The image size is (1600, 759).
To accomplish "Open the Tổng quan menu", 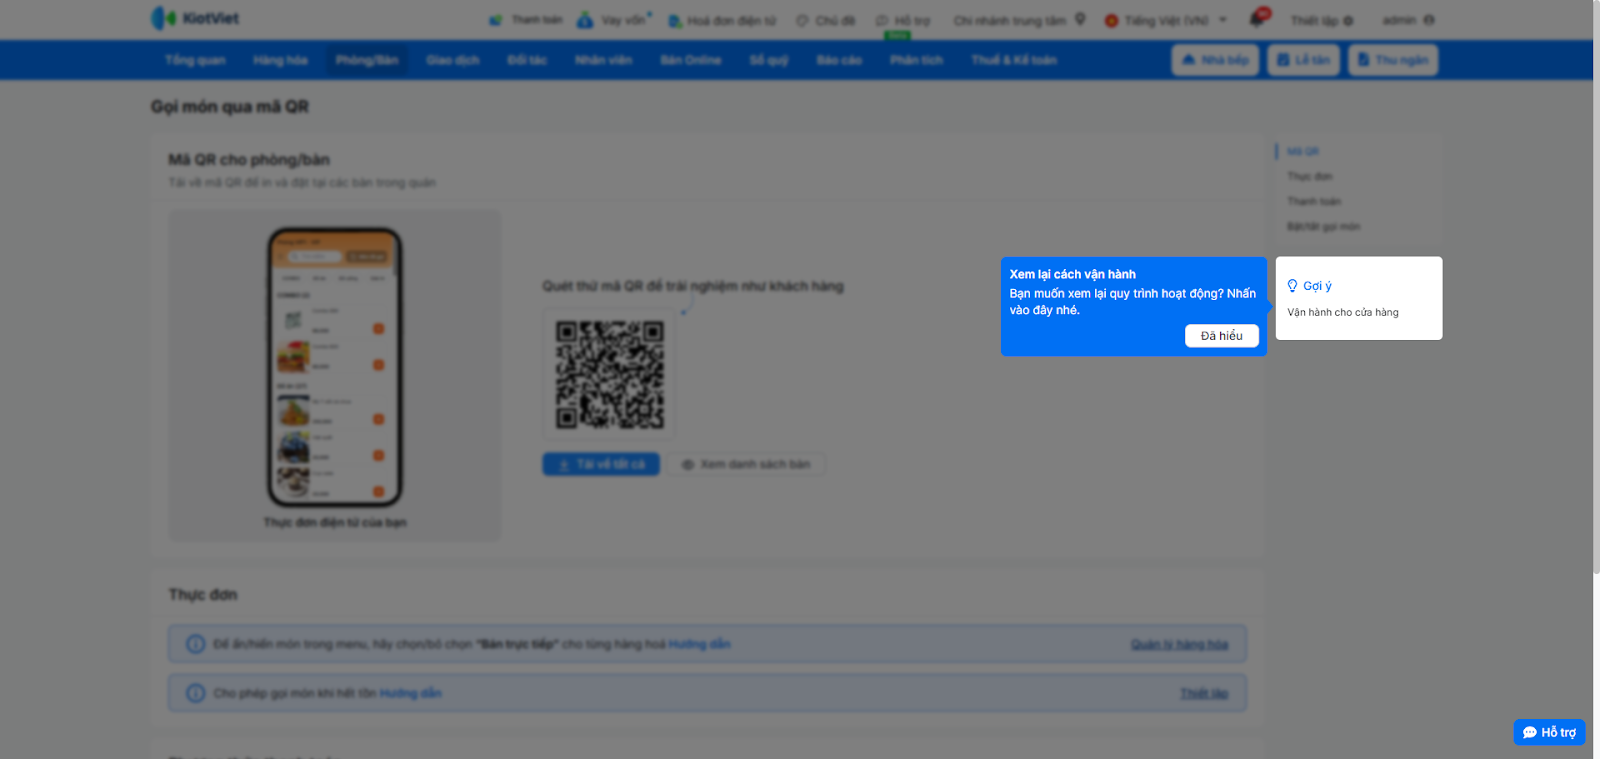I will (x=195, y=60).
